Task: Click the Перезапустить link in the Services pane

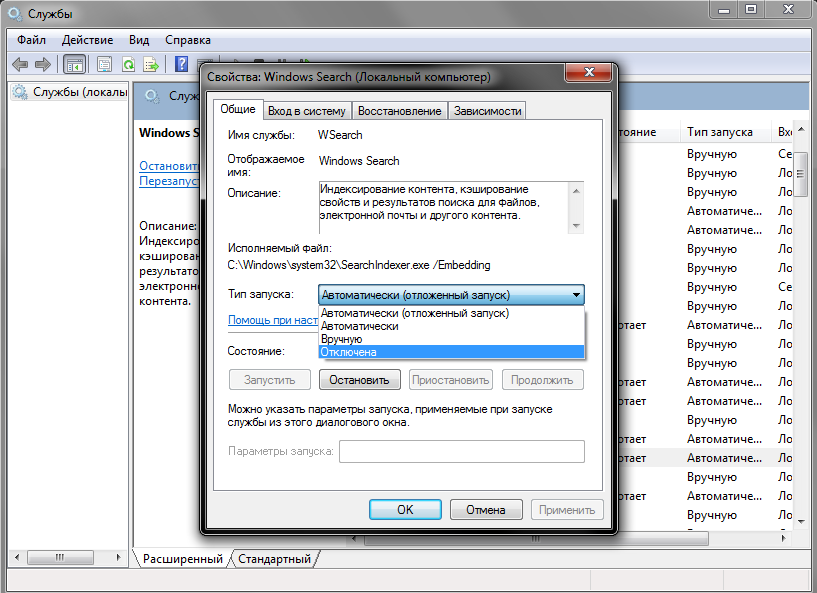Action: coord(169,181)
